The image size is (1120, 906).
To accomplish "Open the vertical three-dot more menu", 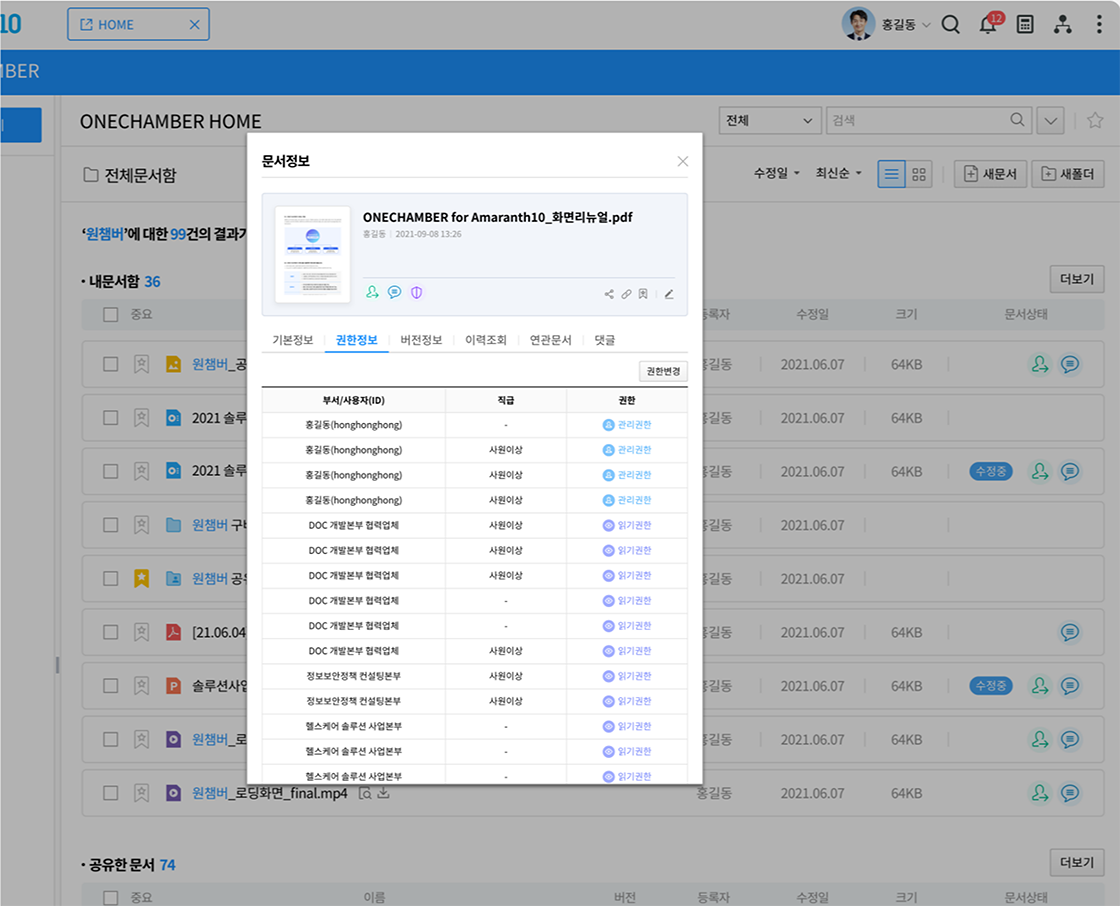I will point(1099,24).
